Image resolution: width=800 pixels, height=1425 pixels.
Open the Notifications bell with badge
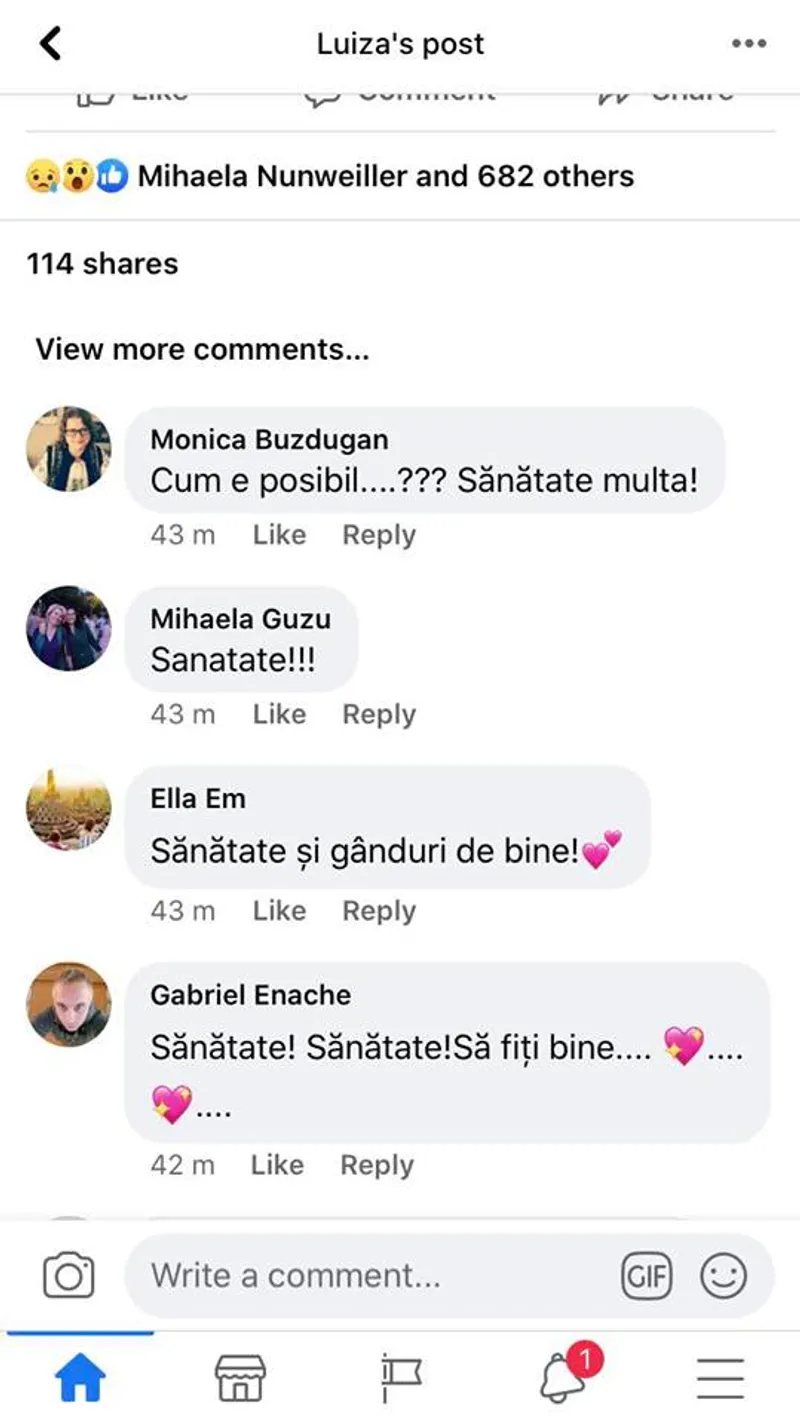coord(563,1378)
